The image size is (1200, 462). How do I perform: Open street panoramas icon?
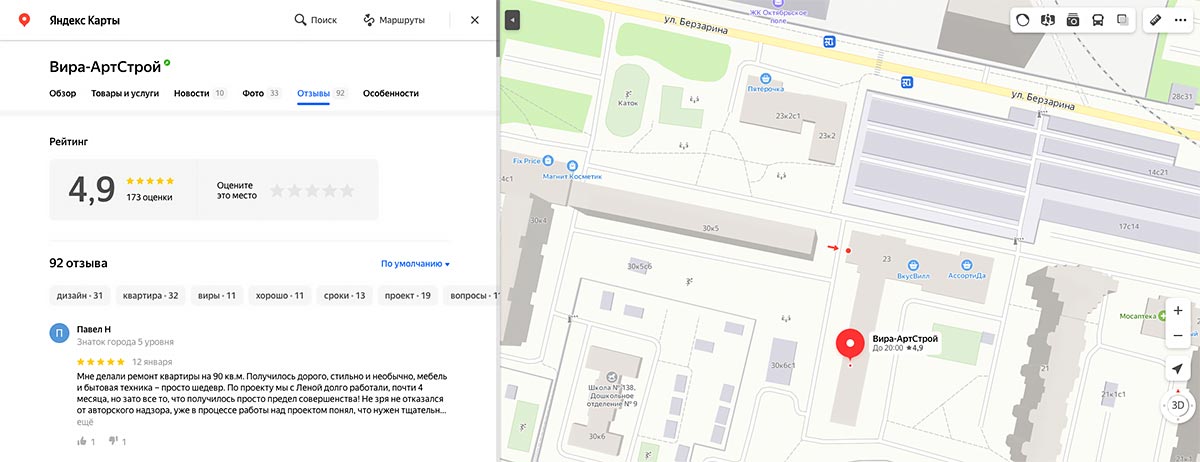point(1048,19)
